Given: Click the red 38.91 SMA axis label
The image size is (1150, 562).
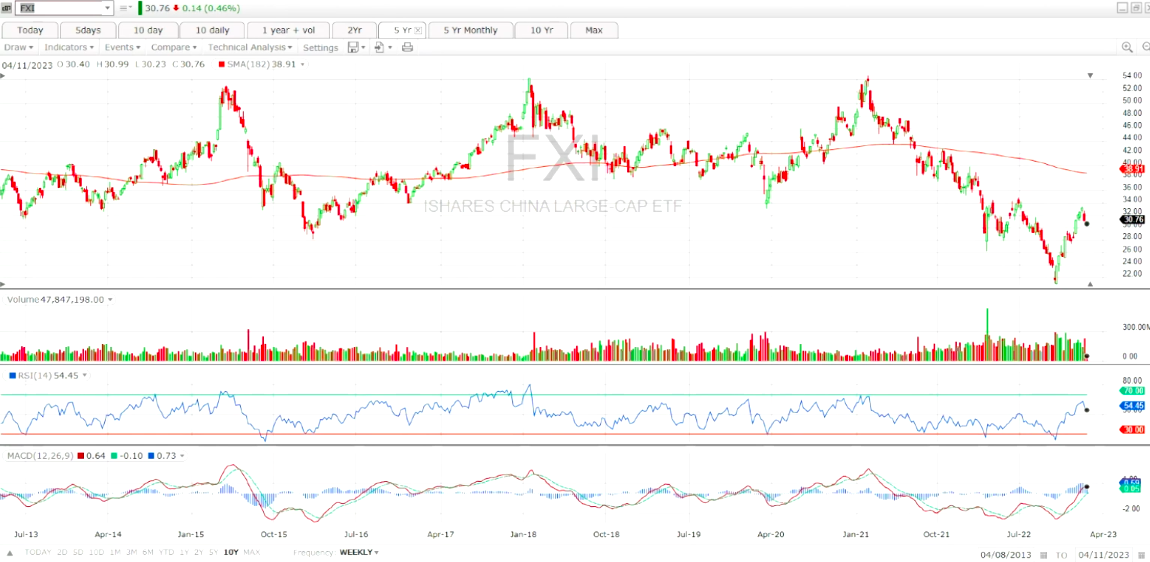Looking at the screenshot, I should tap(1133, 169).
